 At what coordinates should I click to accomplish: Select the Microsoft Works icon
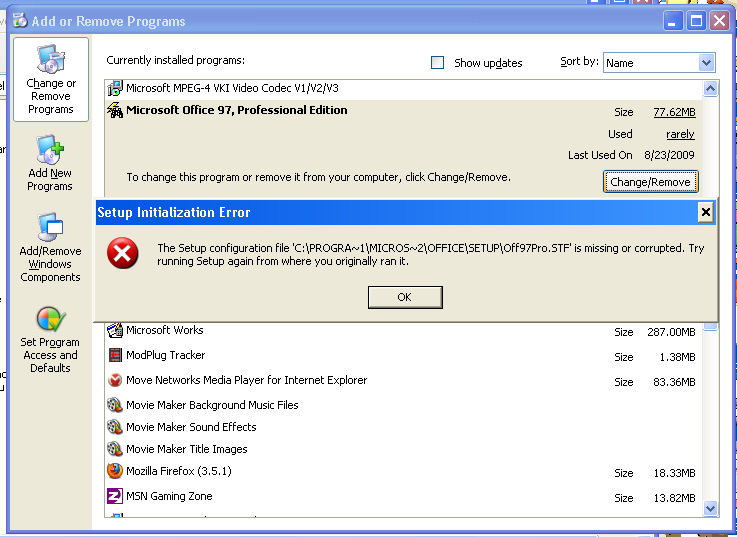click(115, 330)
